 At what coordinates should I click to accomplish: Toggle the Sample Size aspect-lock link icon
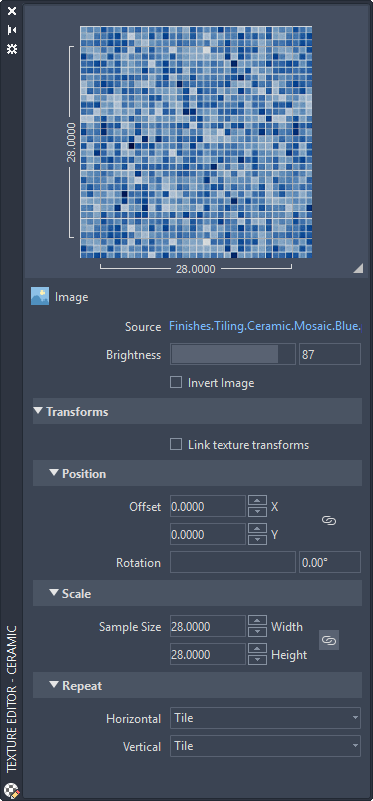(x=329, y=641)
